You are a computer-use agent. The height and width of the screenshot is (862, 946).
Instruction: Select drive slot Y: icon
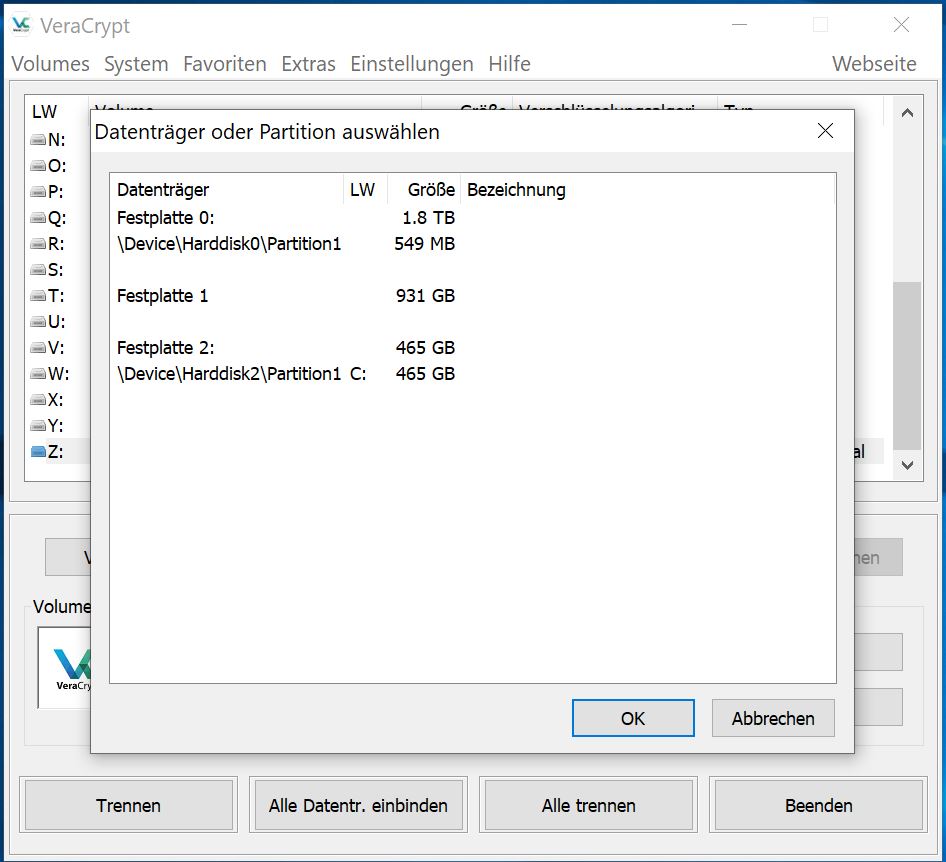point(38,426)
